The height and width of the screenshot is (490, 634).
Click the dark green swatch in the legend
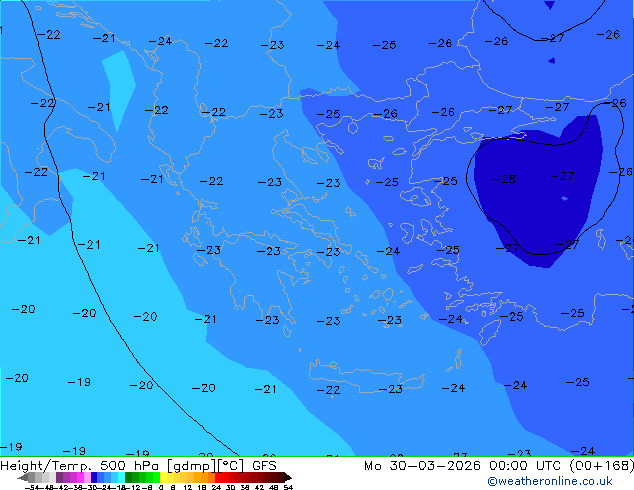[129, 477]
